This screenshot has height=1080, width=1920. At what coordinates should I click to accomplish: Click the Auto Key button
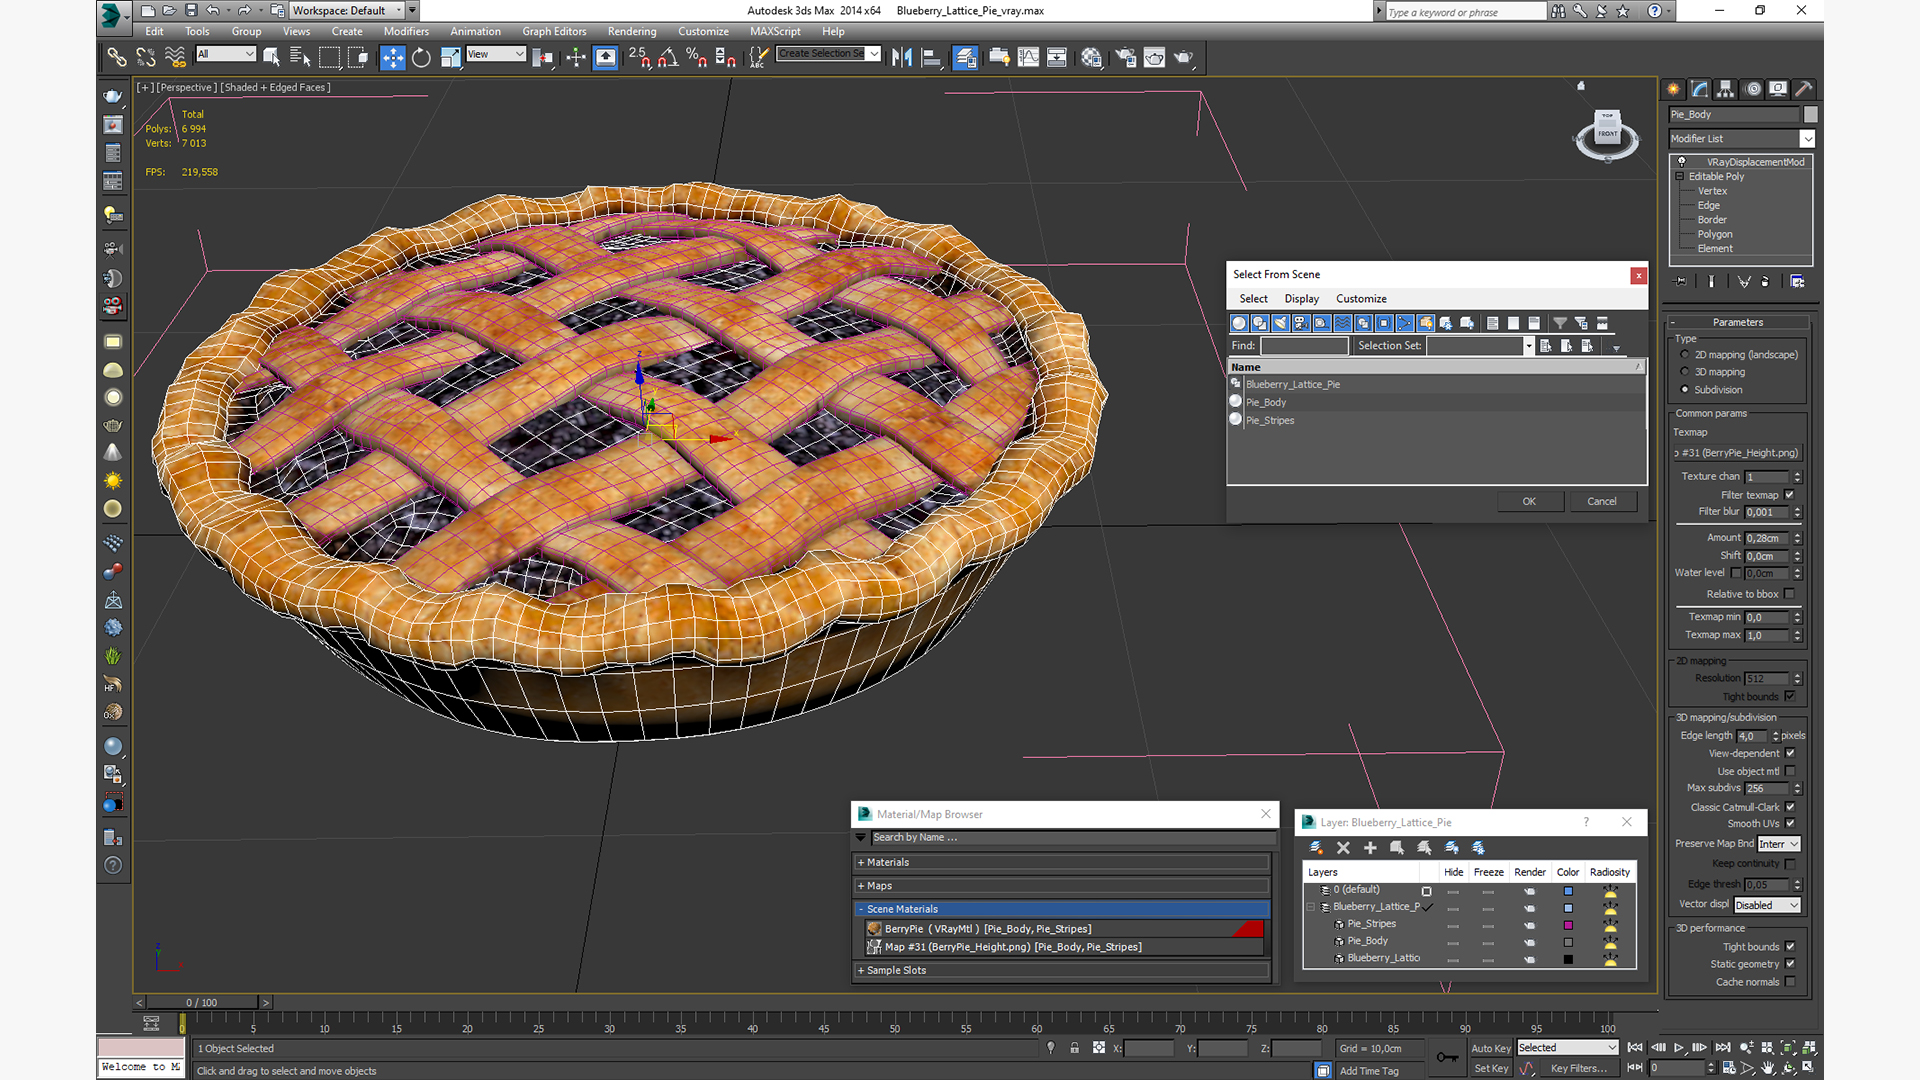pos(1490,1048)
